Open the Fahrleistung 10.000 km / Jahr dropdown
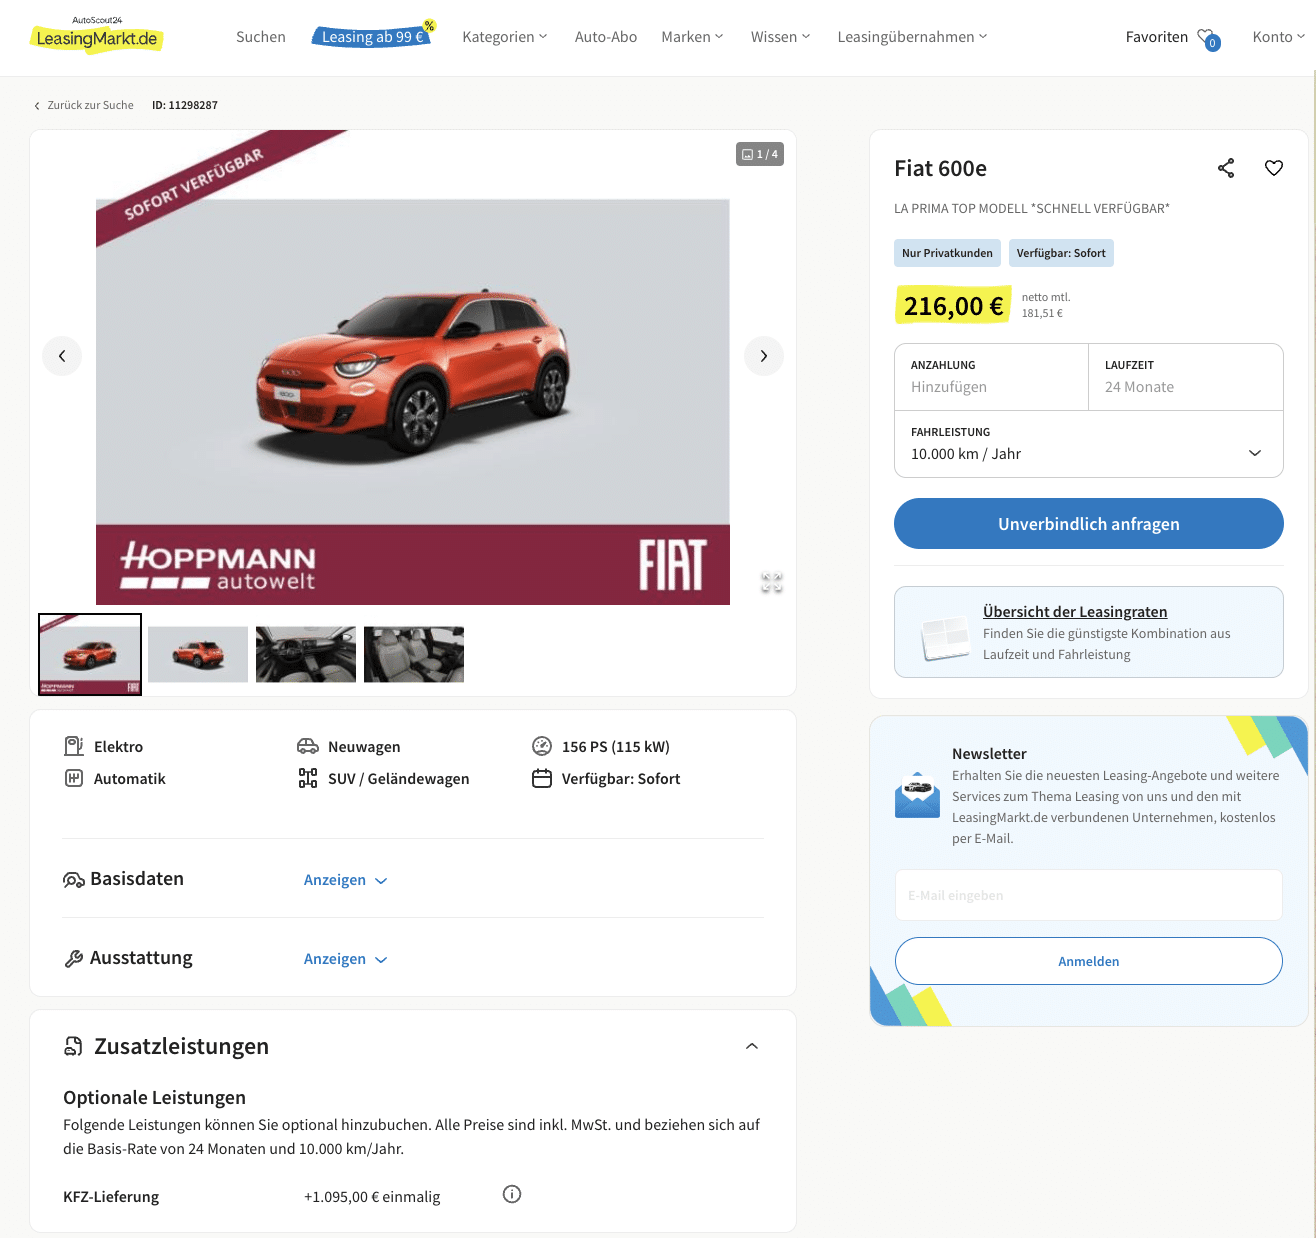The image size is (1316, 1238). [1089, 444]
